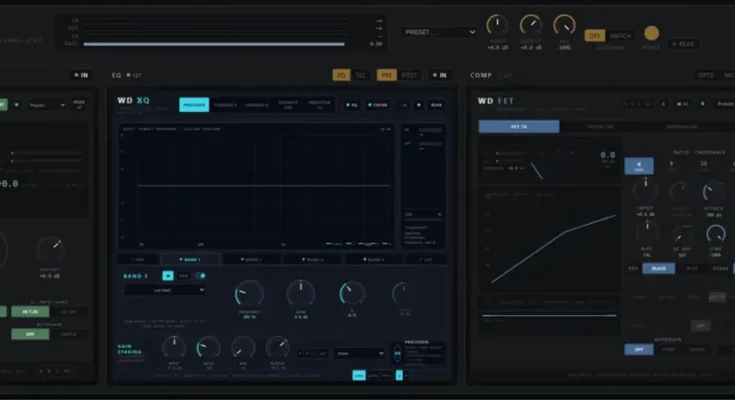Open the PRECISION tab in WD XQ
735x400 pixels.
pos(194,105)
